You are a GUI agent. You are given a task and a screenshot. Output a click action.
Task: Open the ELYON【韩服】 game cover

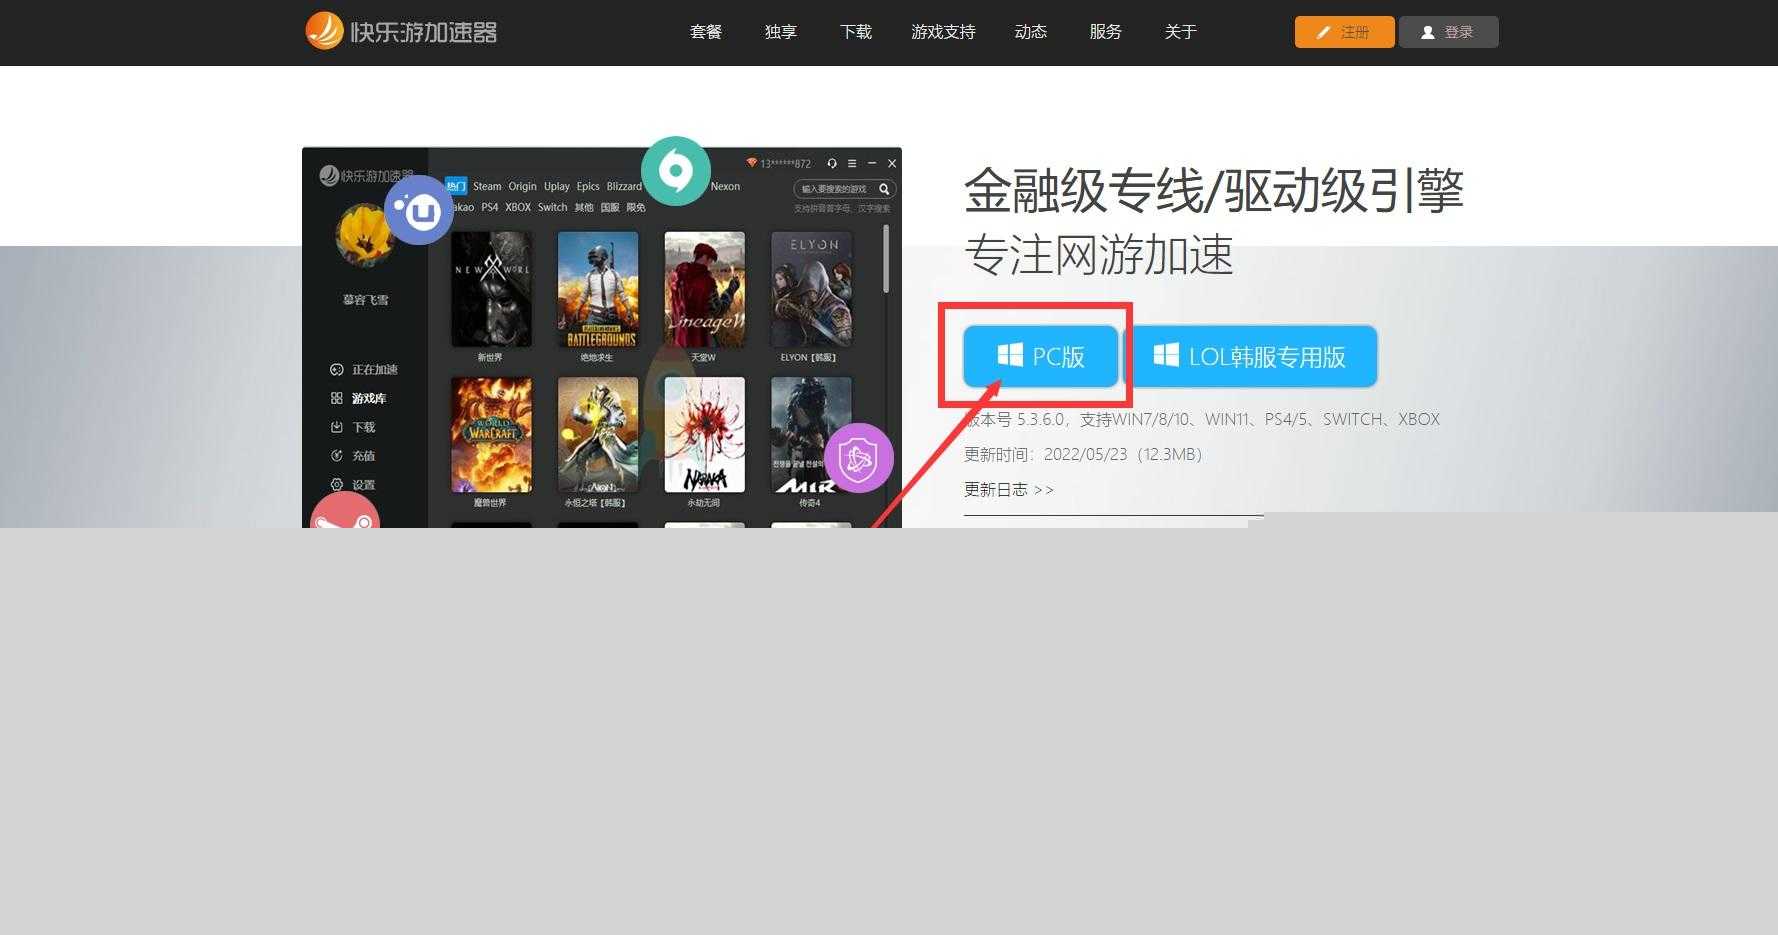(812, 290)
